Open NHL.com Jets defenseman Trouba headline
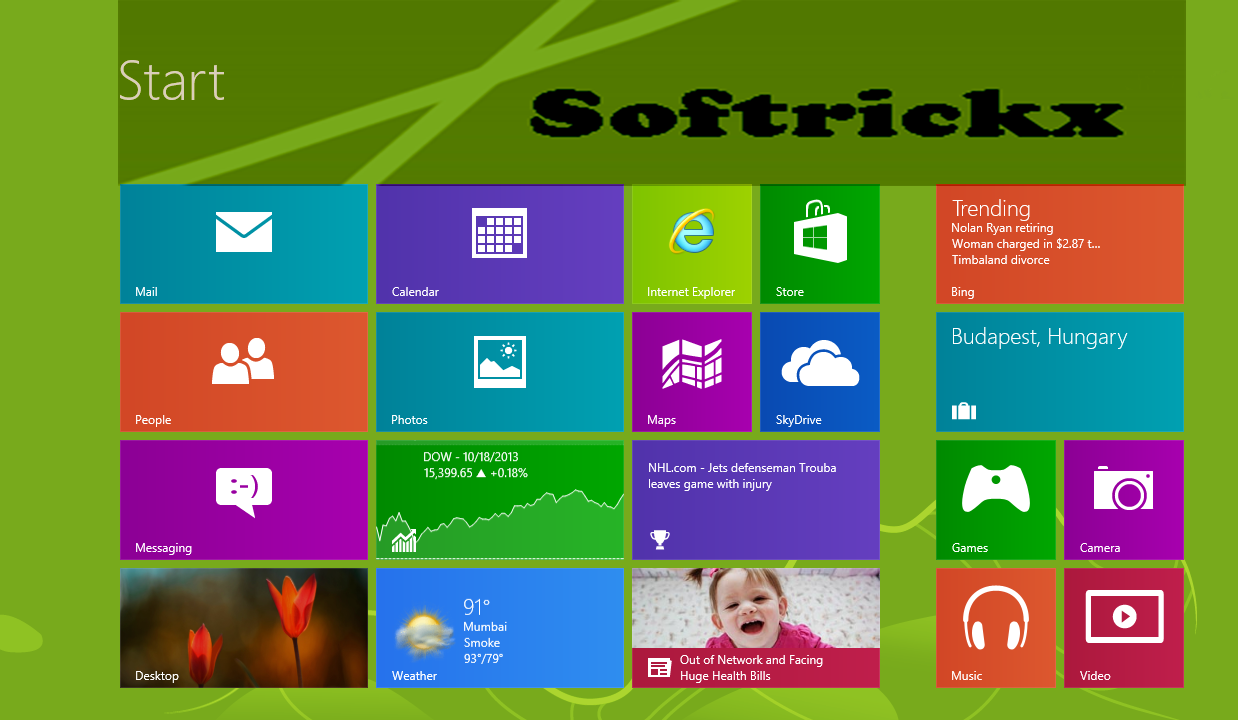Screen dimensions: 1238x720 click(742, 476)
